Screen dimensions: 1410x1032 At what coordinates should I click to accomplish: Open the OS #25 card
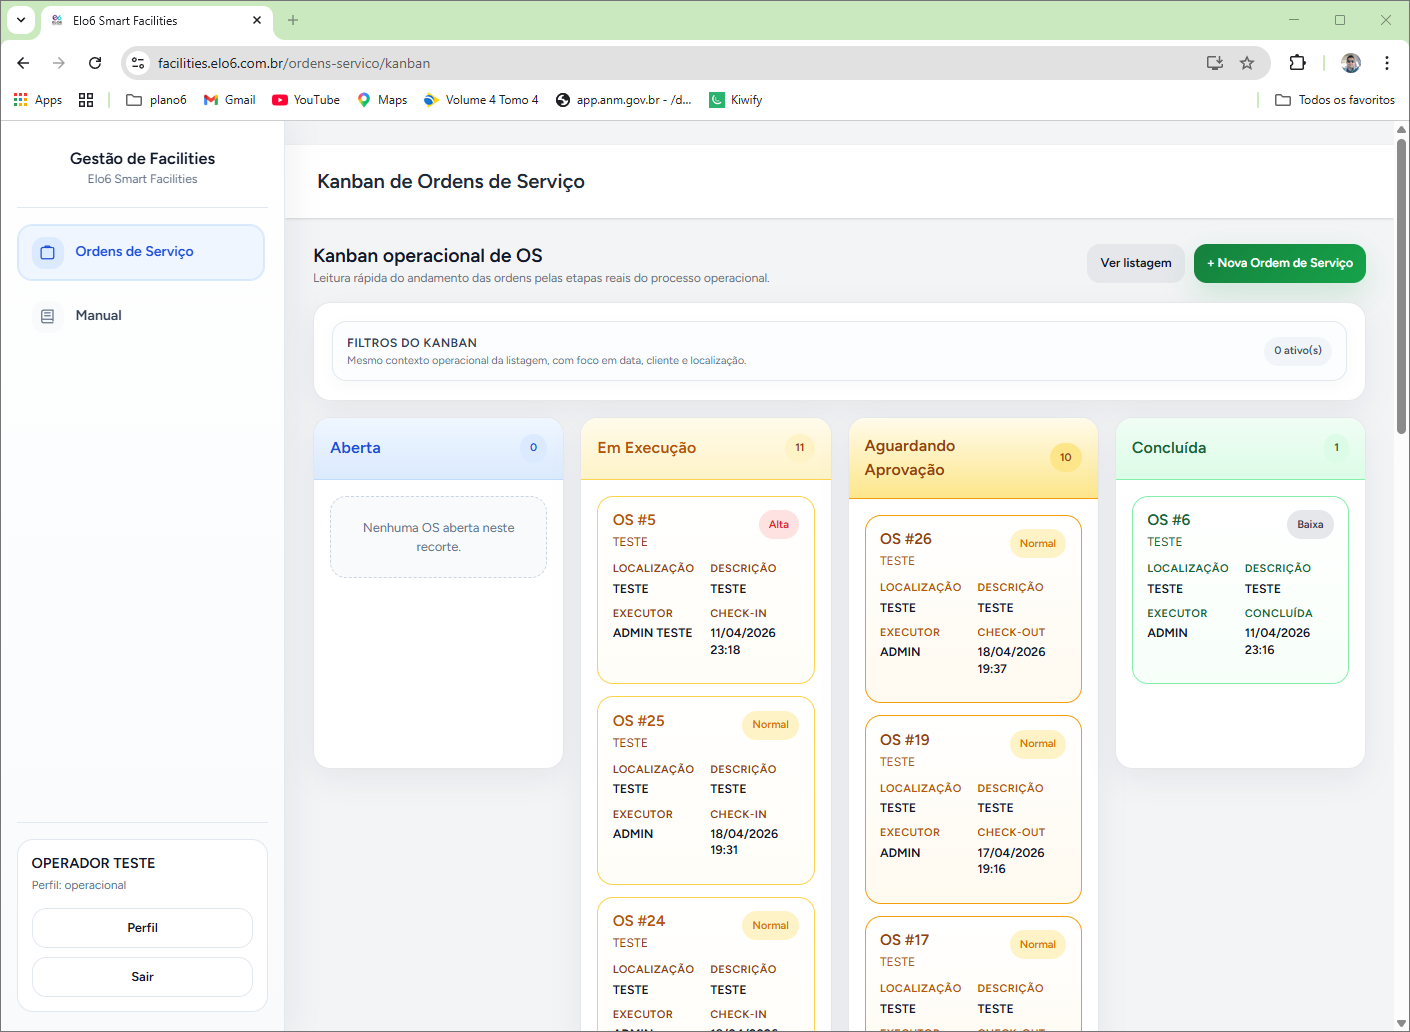[705, 790]
